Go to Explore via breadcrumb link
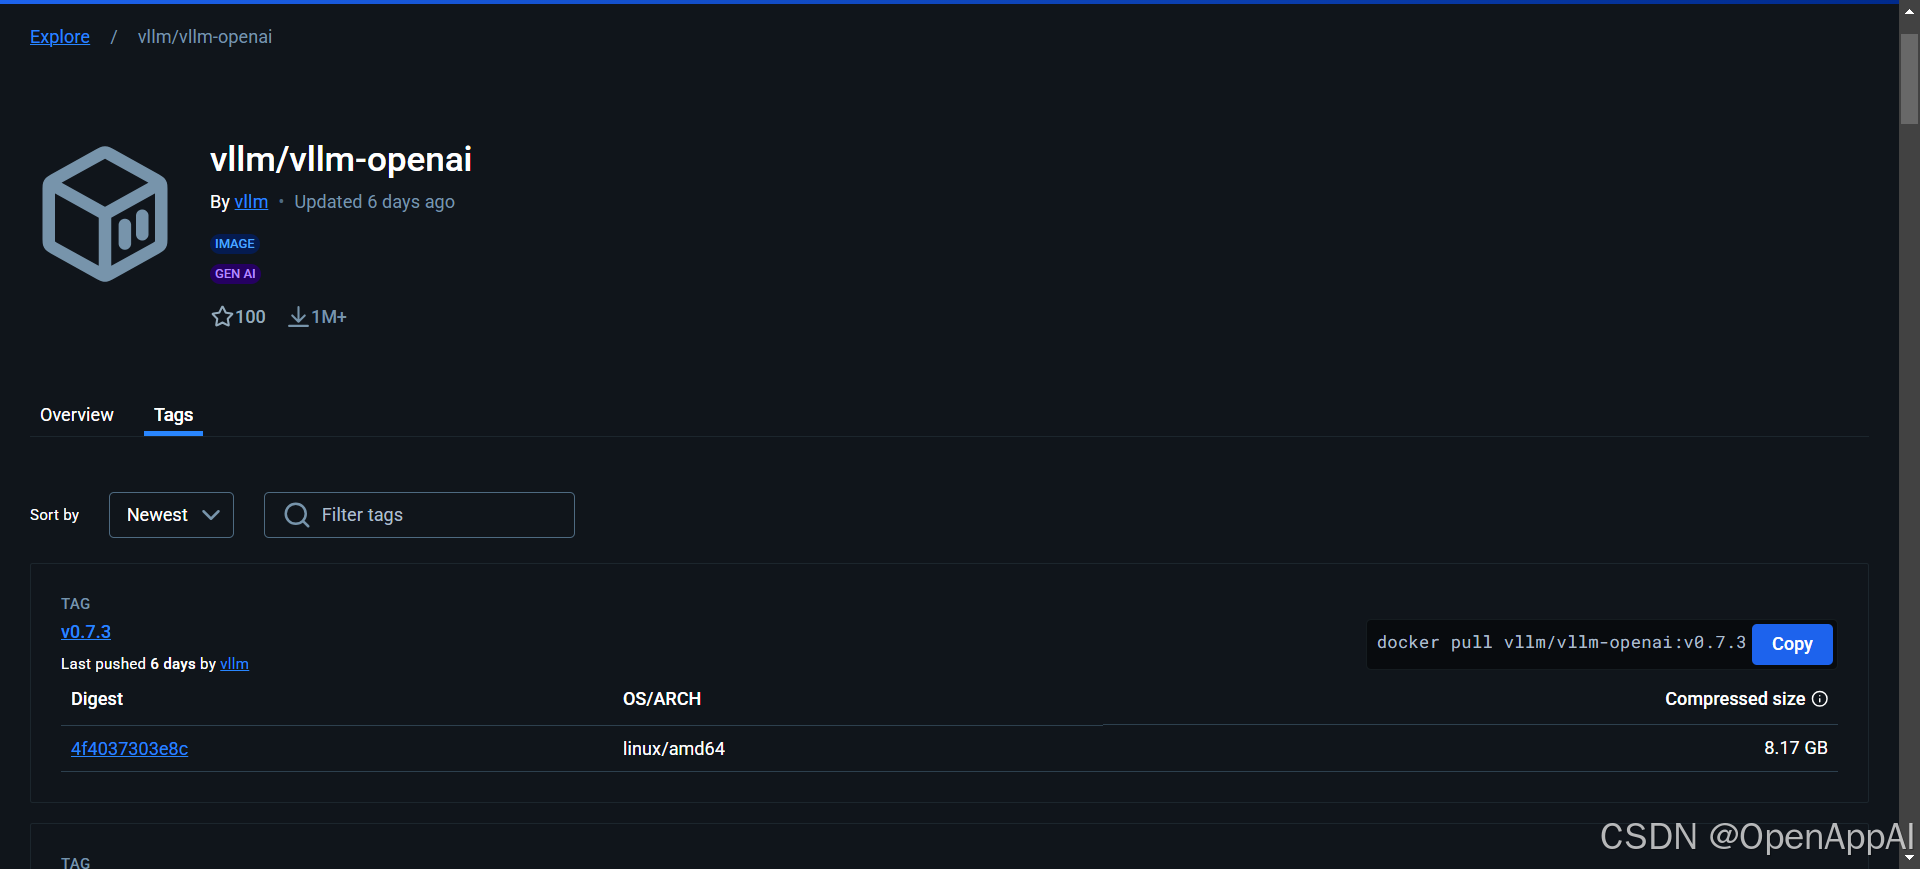1920x869 pixels. tap(60, 37)
